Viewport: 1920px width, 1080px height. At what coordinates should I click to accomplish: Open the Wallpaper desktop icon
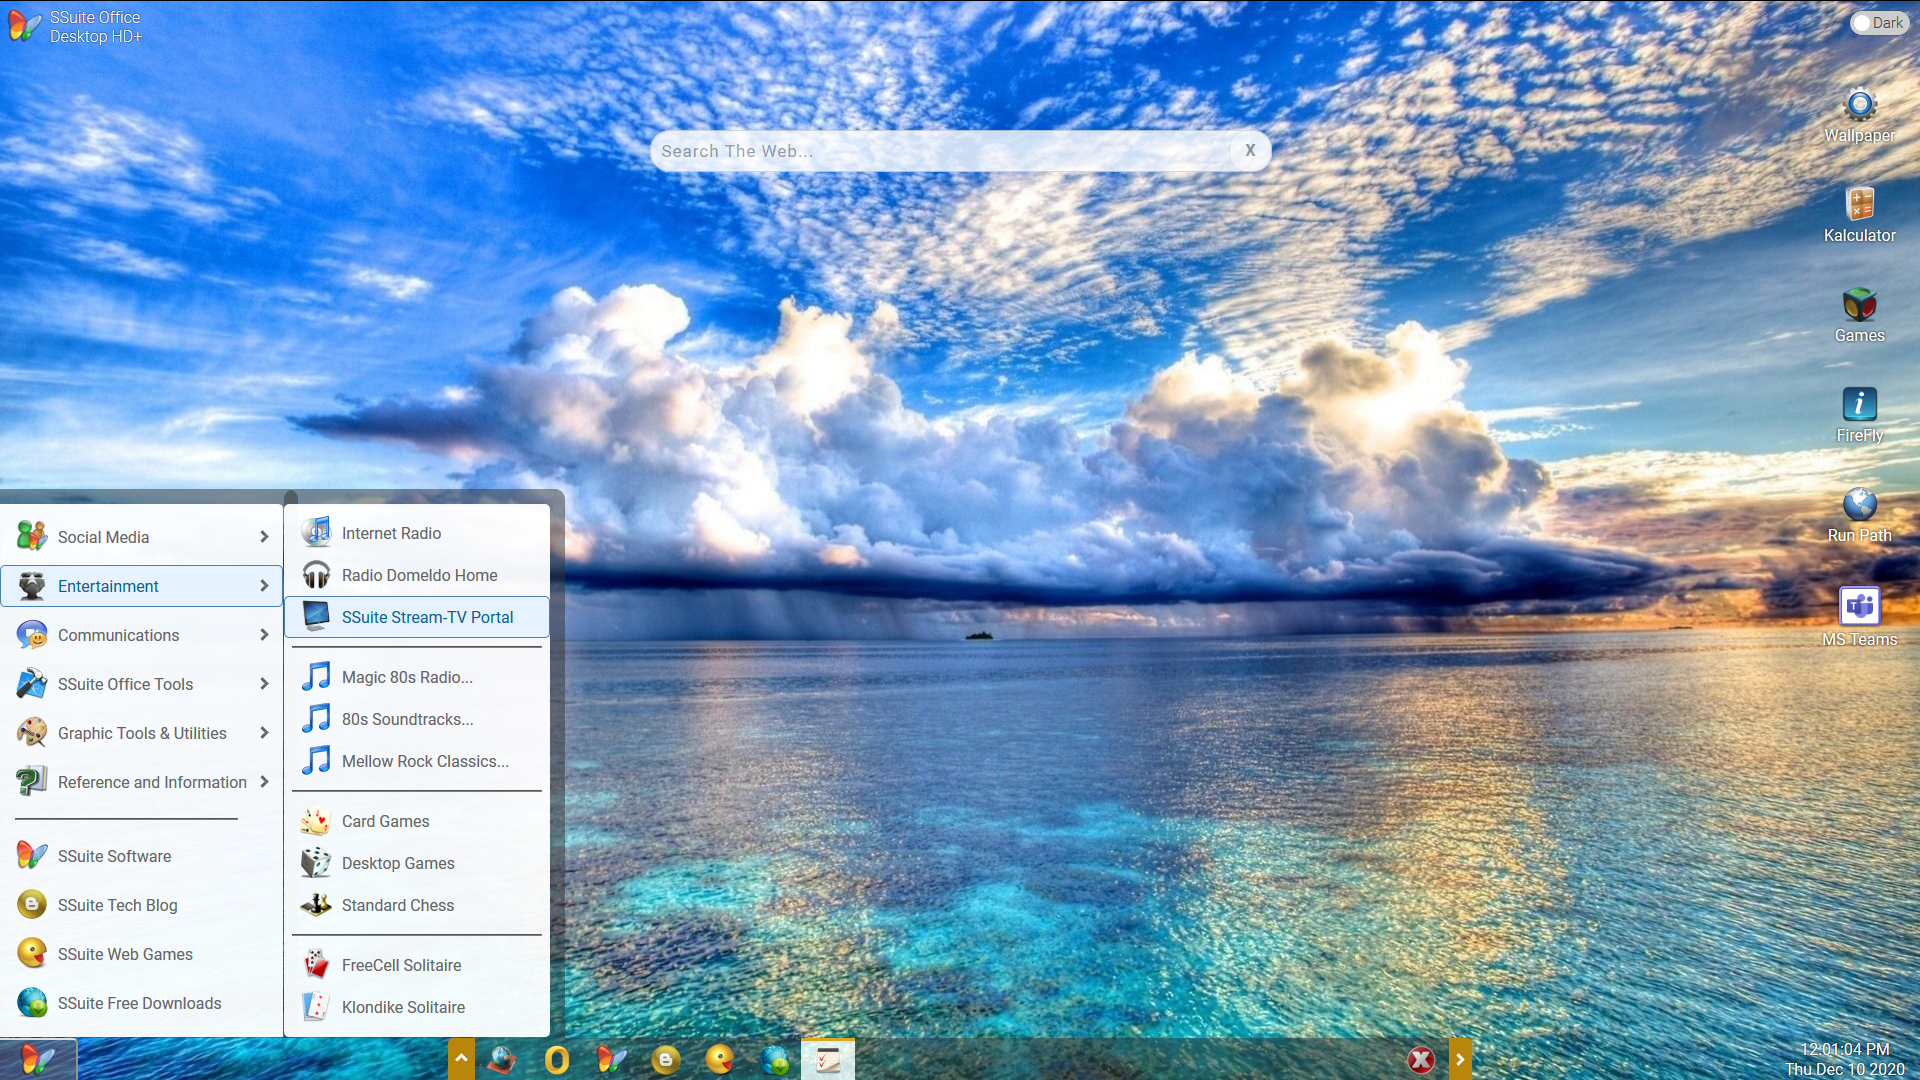1859,106
